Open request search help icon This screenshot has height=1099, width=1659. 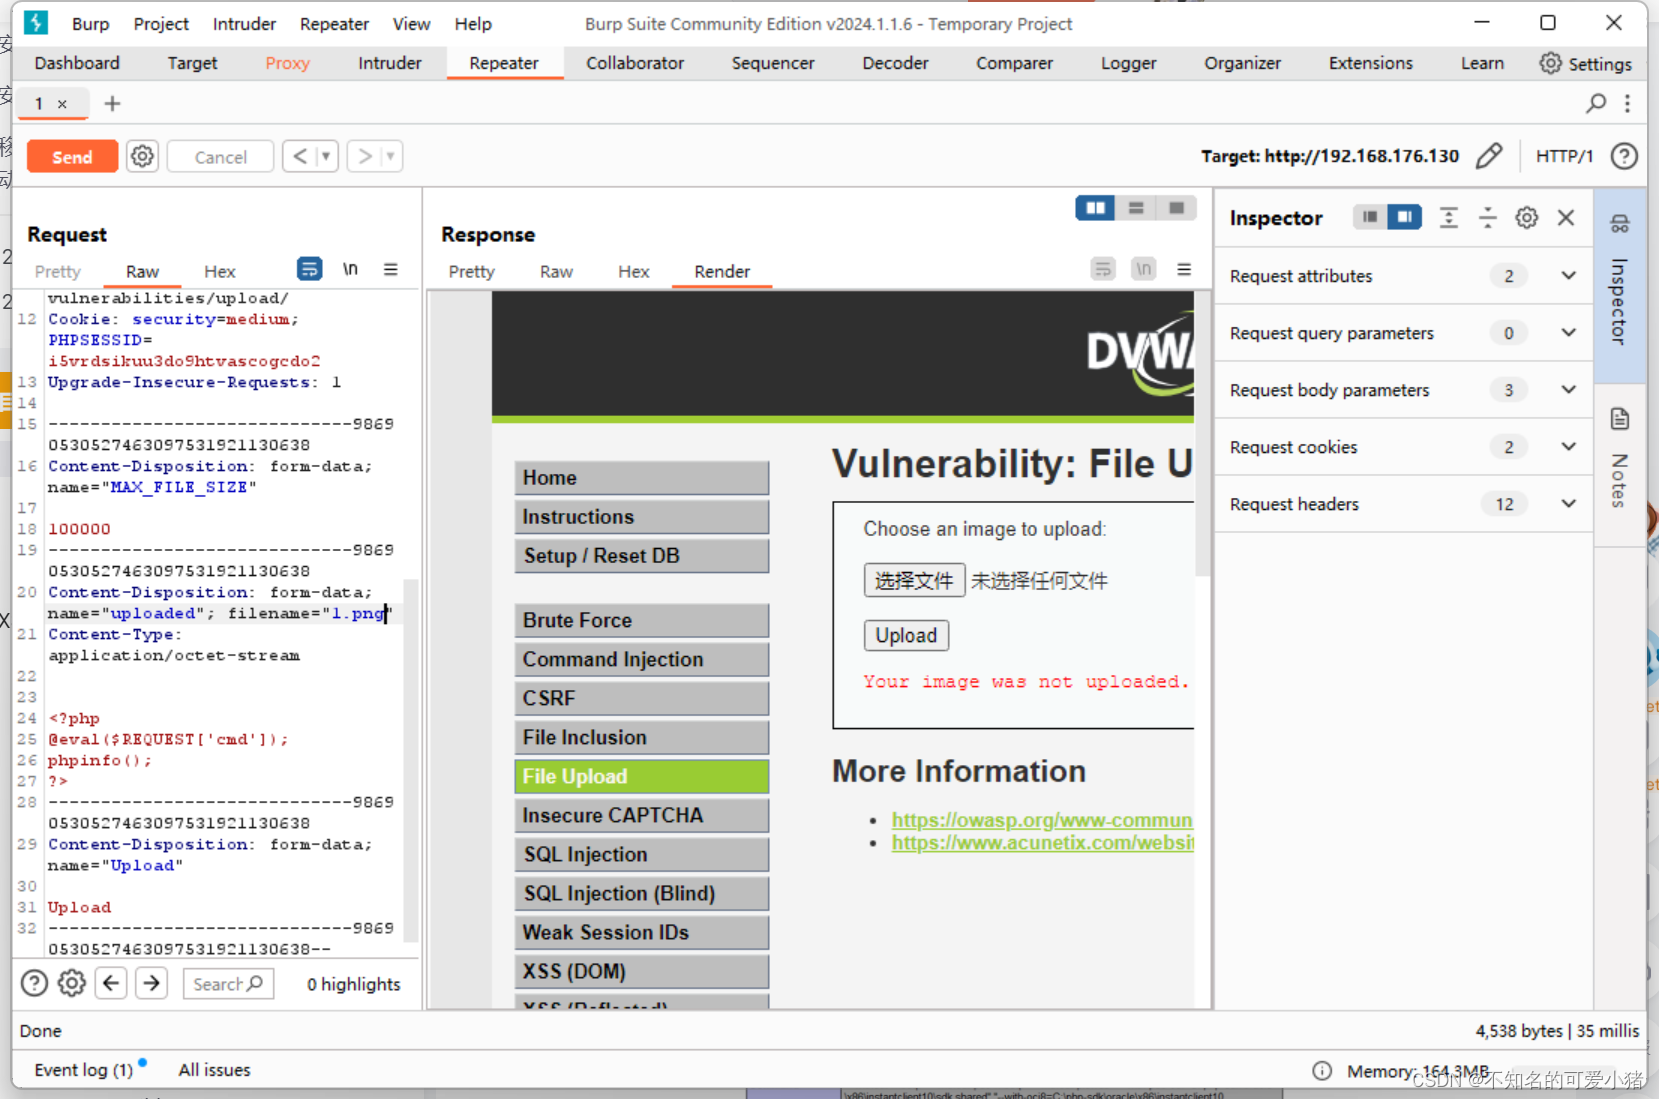(x=34, y=983)
